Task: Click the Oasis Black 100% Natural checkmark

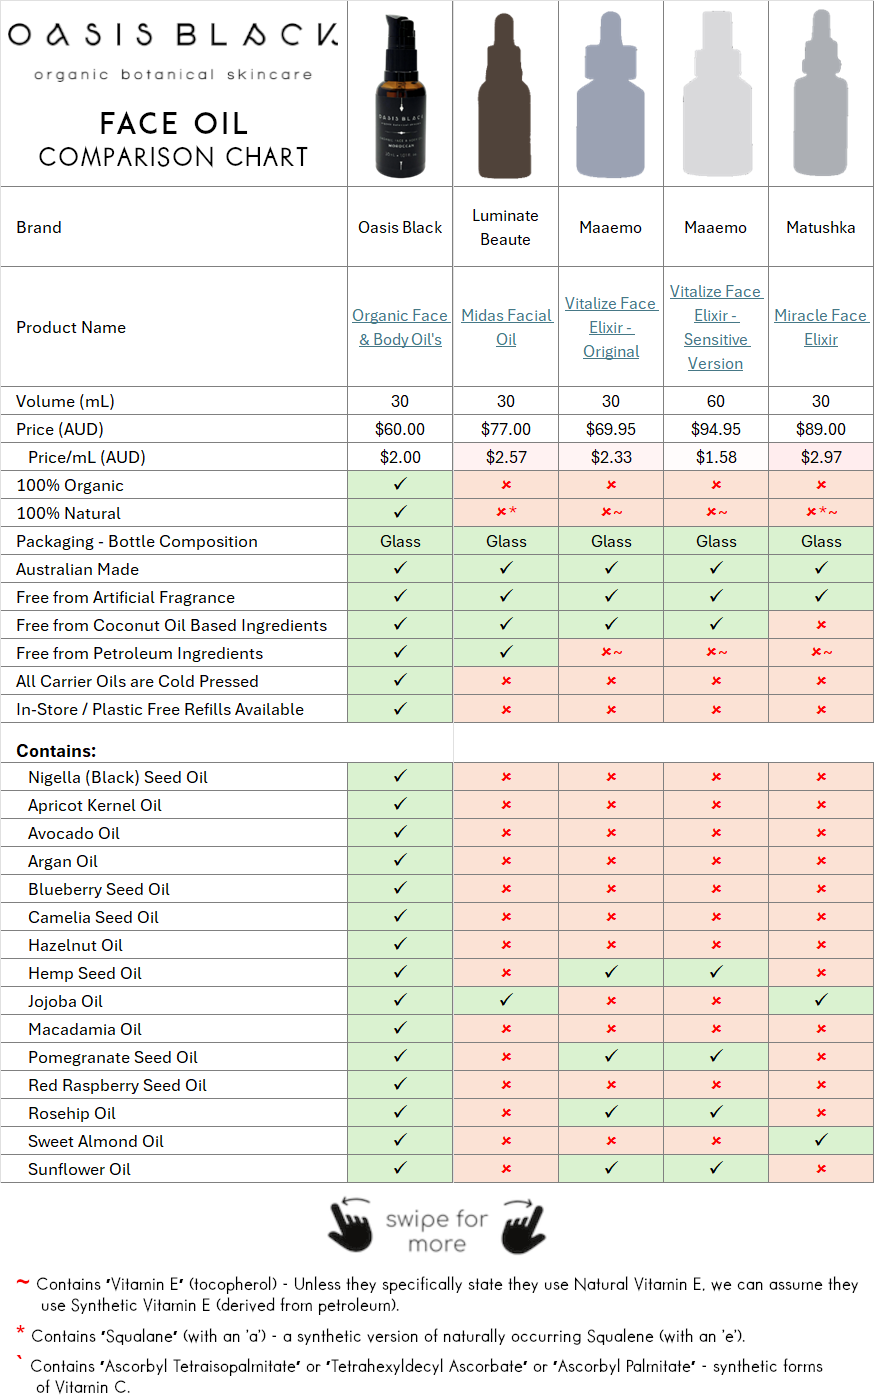Action: pyautogui.click(x=400, y=512)
